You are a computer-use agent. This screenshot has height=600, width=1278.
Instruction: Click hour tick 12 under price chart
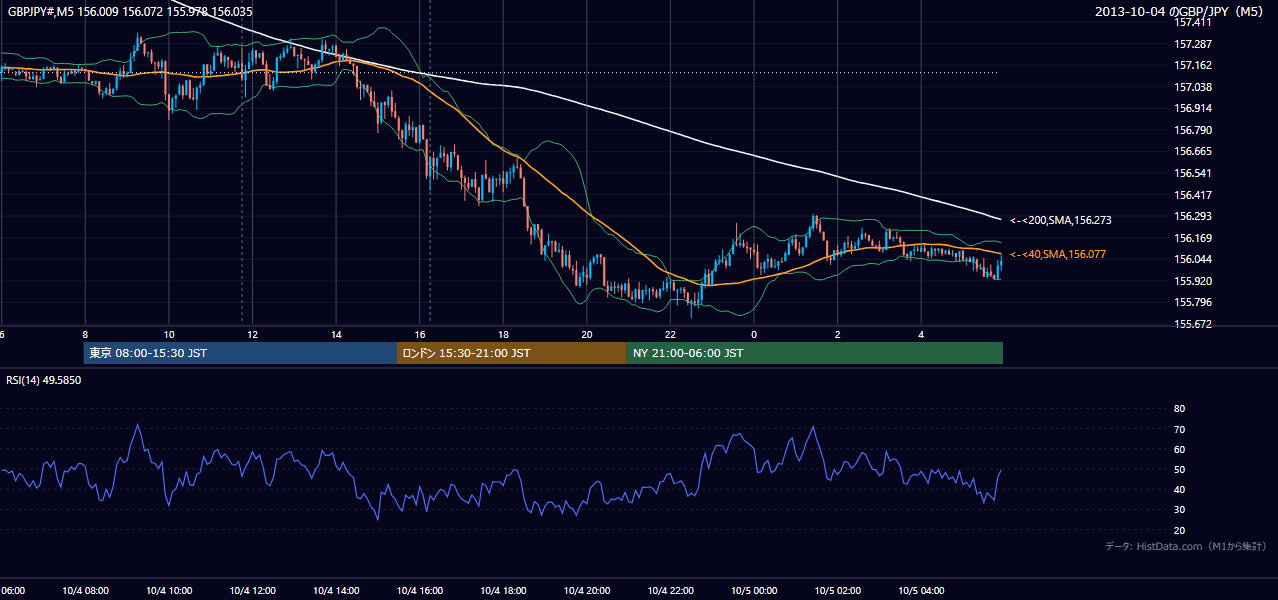point(252,334)
